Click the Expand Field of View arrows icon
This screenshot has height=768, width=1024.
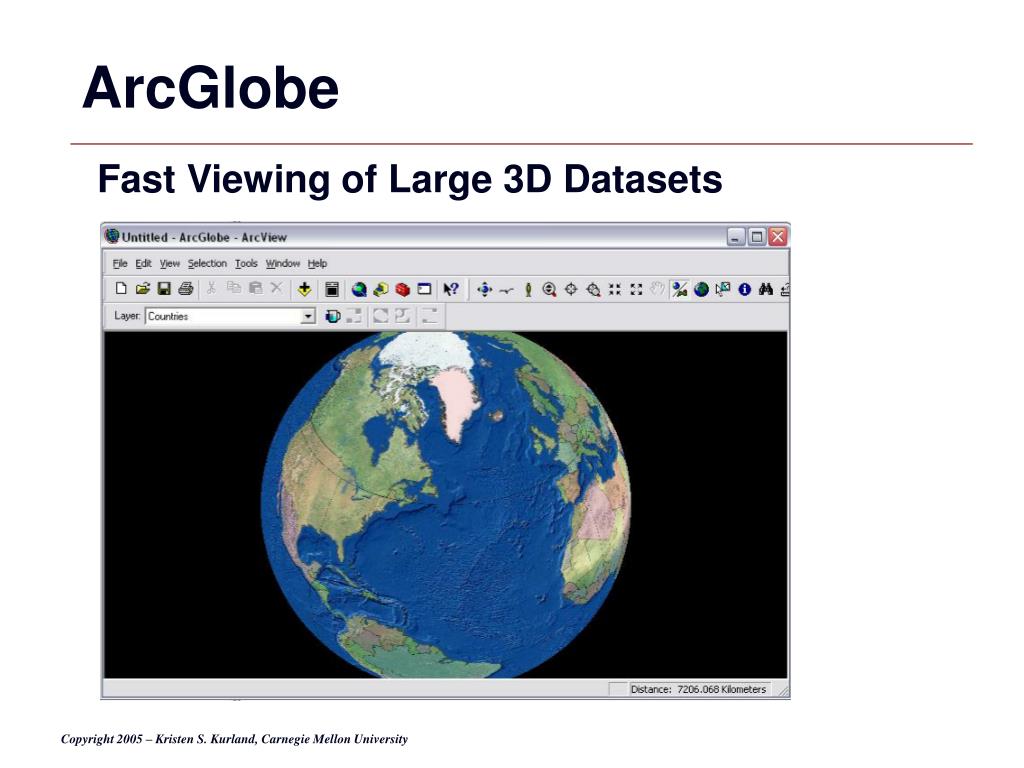(637, 289)
